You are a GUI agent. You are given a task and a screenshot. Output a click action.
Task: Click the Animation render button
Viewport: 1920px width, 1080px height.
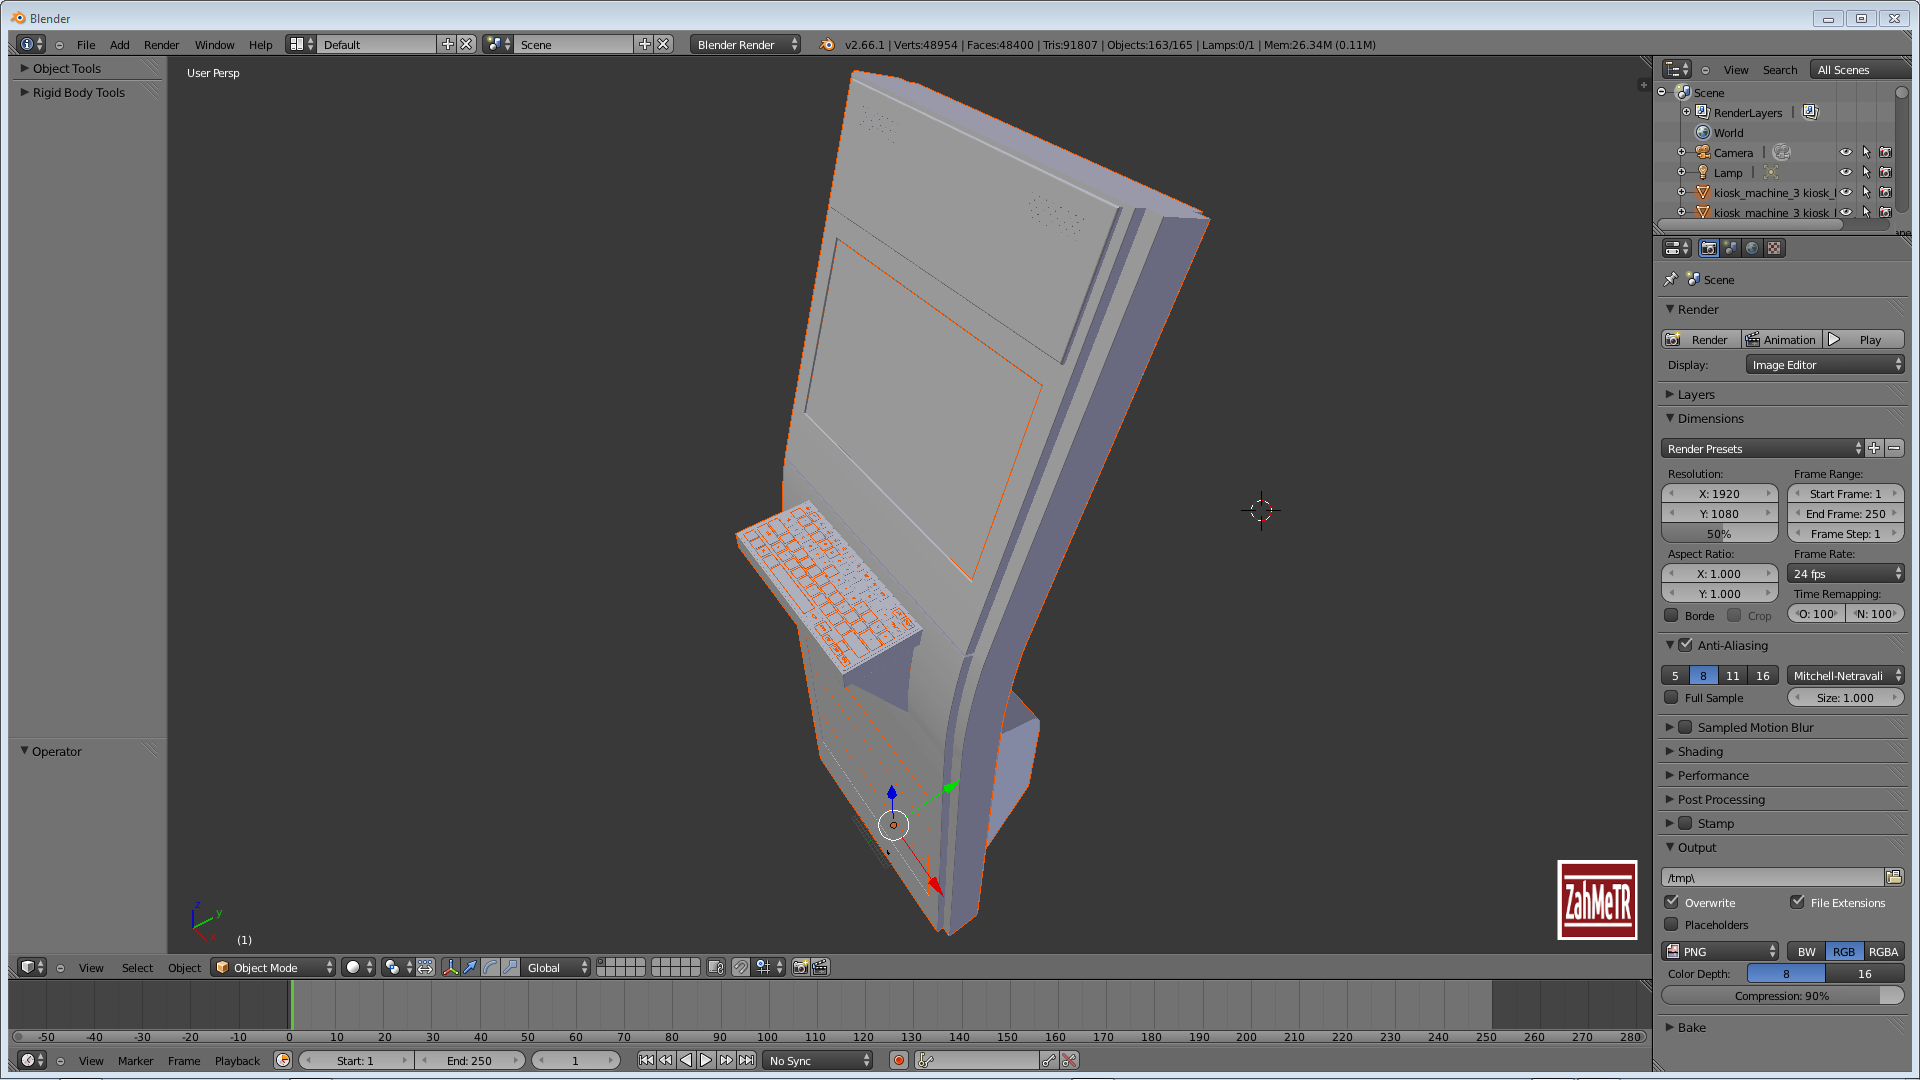[x=1781, y=340]
